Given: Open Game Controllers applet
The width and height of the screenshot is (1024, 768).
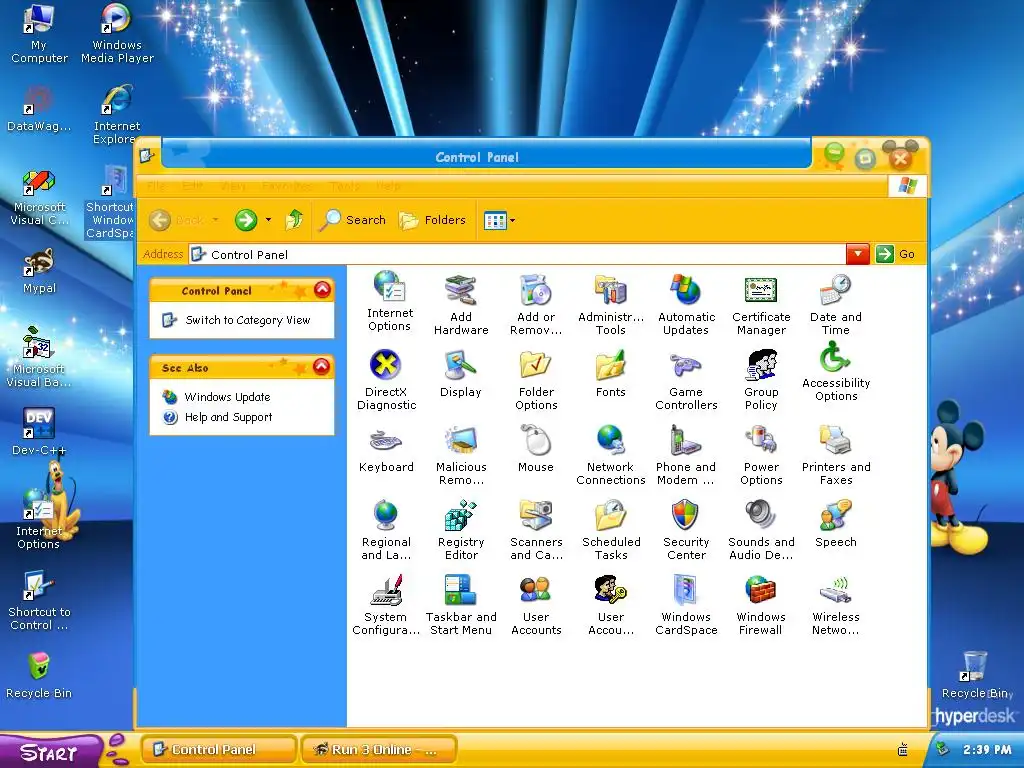Looking at the screenshot, I should click(x=686, y=380).
